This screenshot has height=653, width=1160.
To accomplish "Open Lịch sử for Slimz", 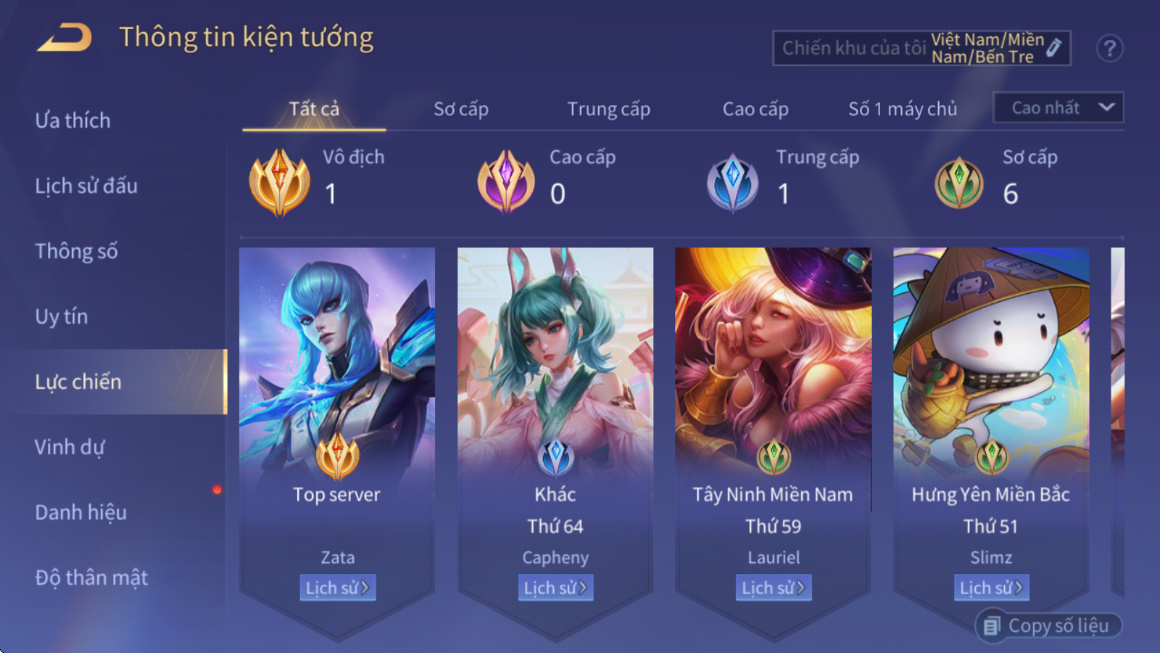I will click(x=991, y=588).
